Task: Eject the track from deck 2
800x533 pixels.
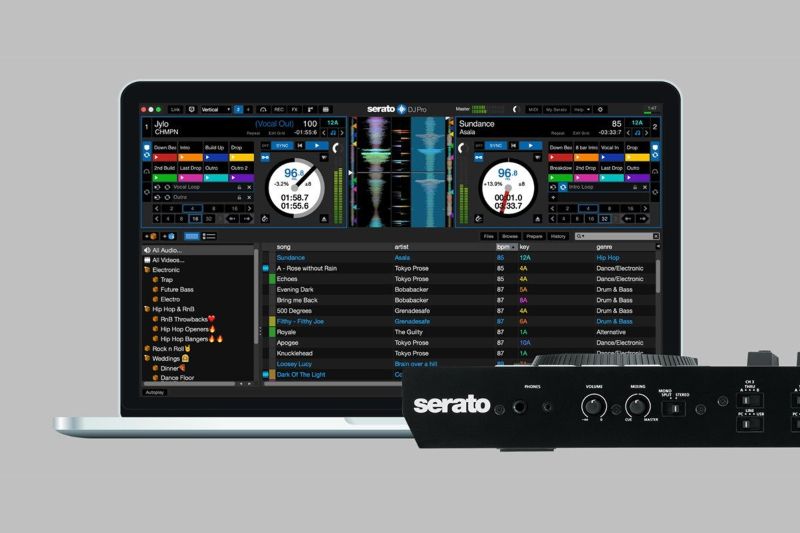Action: [537, 219]
